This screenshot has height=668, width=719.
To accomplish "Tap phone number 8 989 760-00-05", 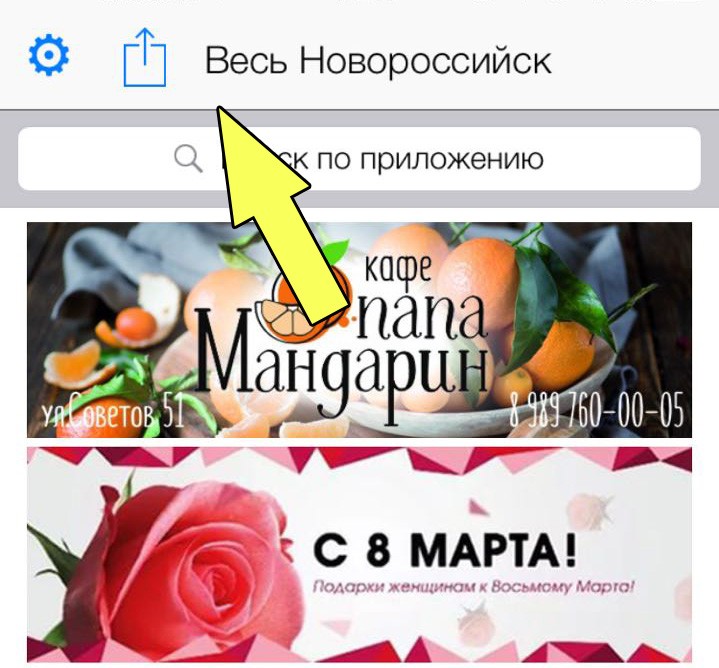I will coord(596,410).
